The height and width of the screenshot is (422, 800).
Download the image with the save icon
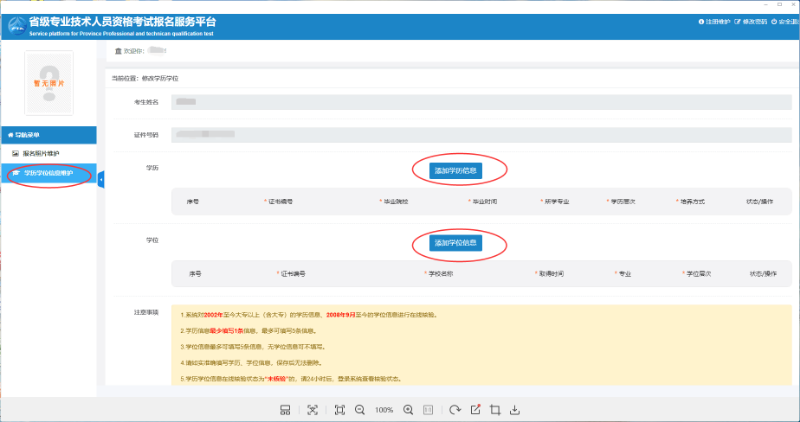point(515,410)
